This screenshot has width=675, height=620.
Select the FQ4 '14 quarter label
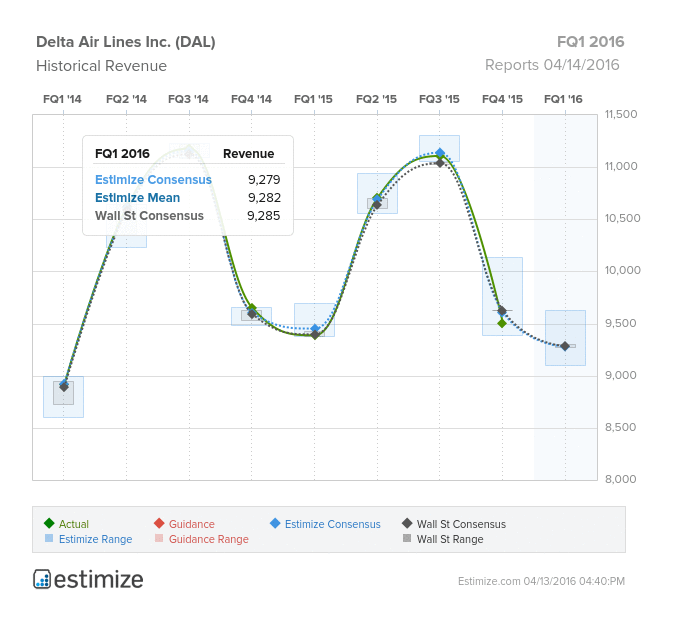(251, 99)
